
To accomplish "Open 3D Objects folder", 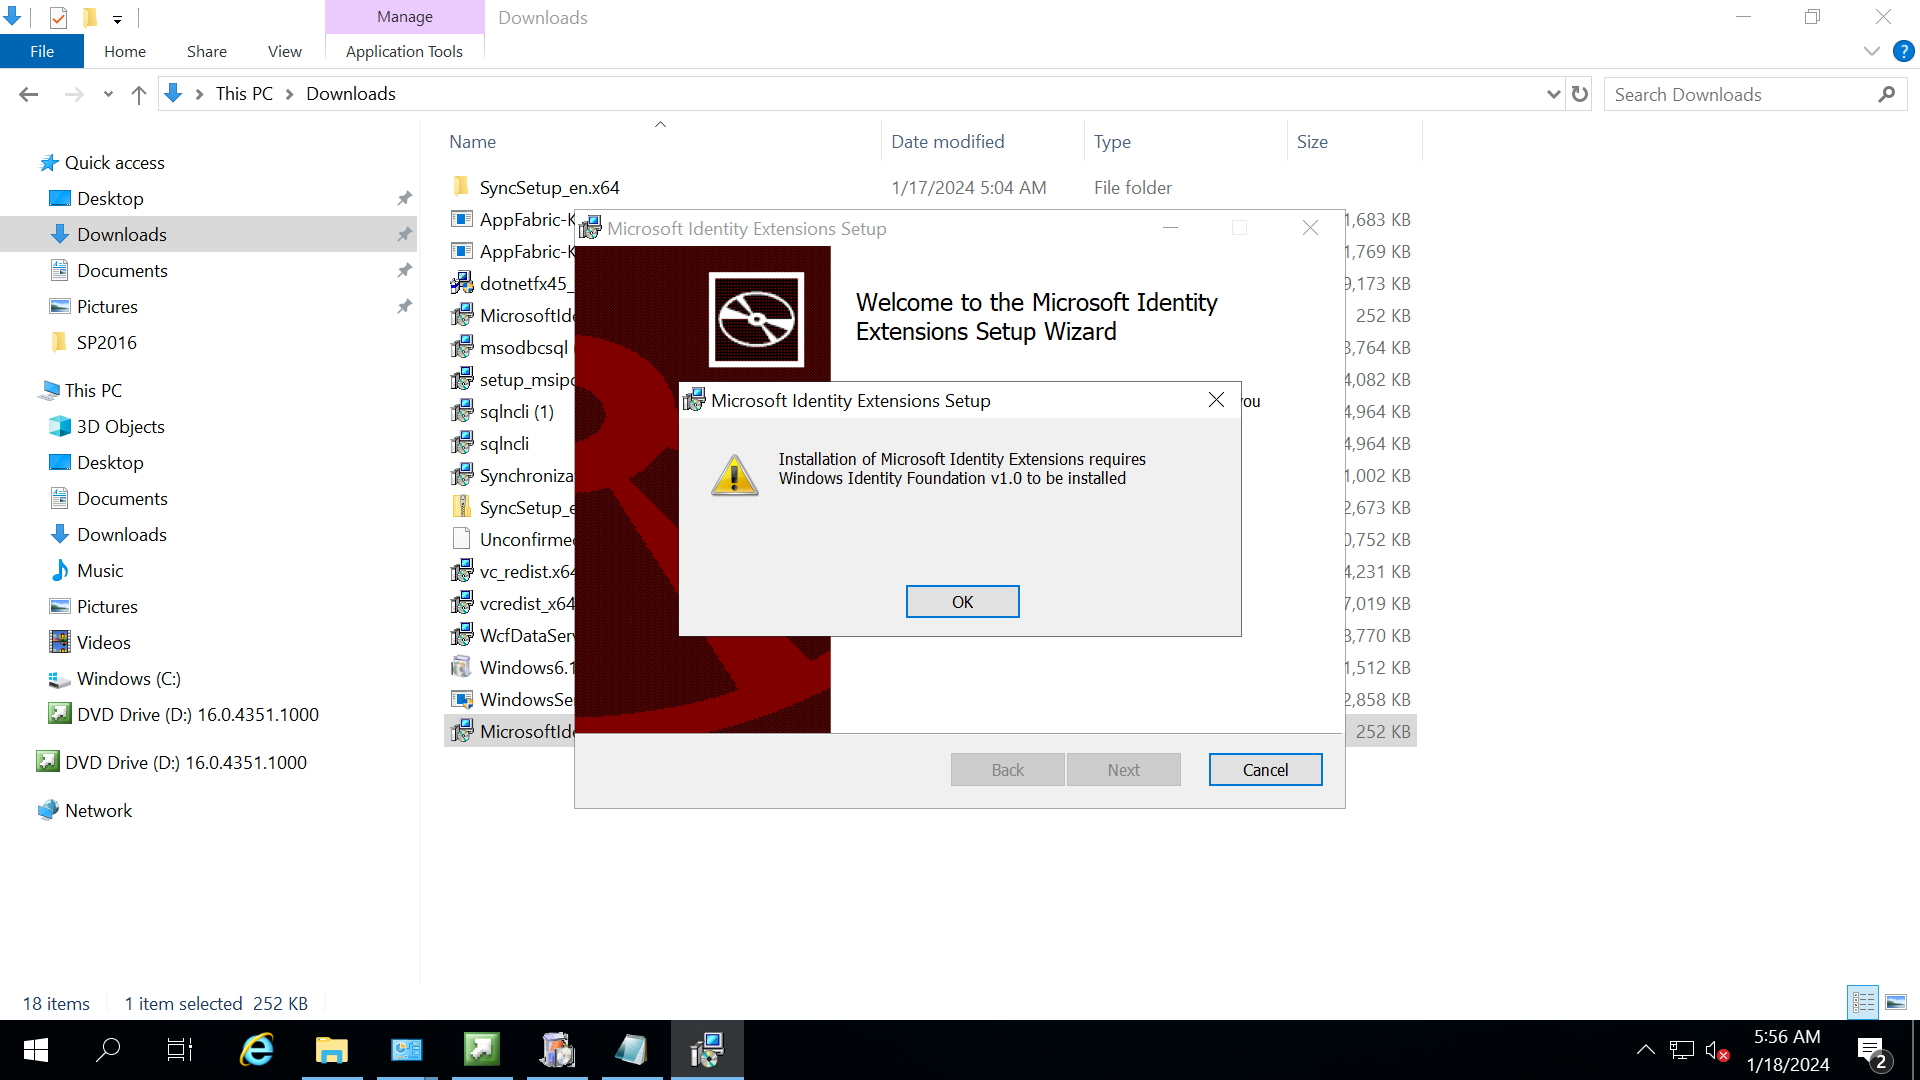I will 120,427.
